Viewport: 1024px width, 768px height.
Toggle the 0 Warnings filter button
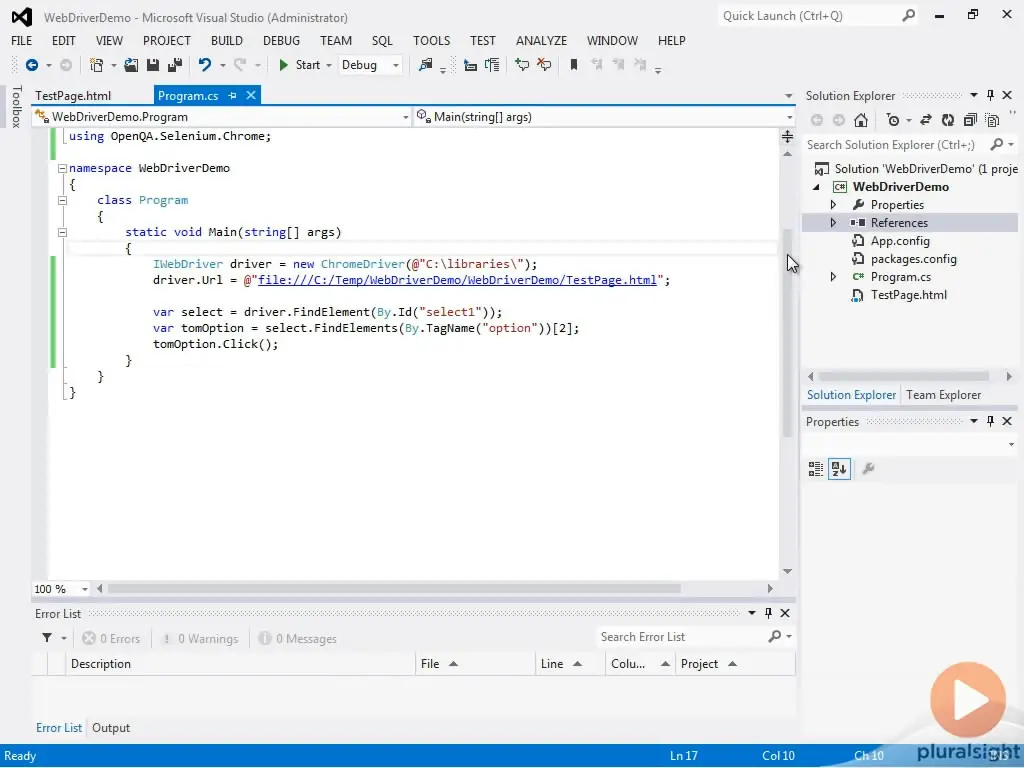tap(200, 639)
